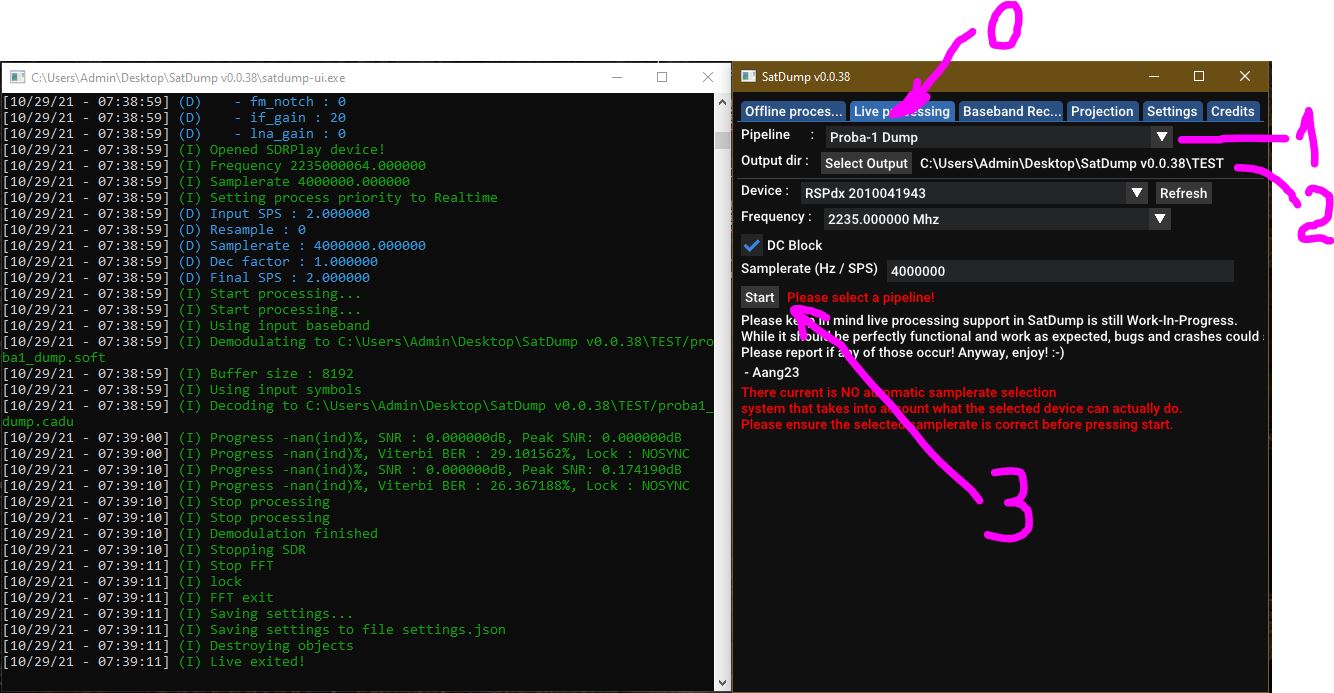
Task: Expand the Pipeline dropdown arrow
Action: (x=1161, y=137)
